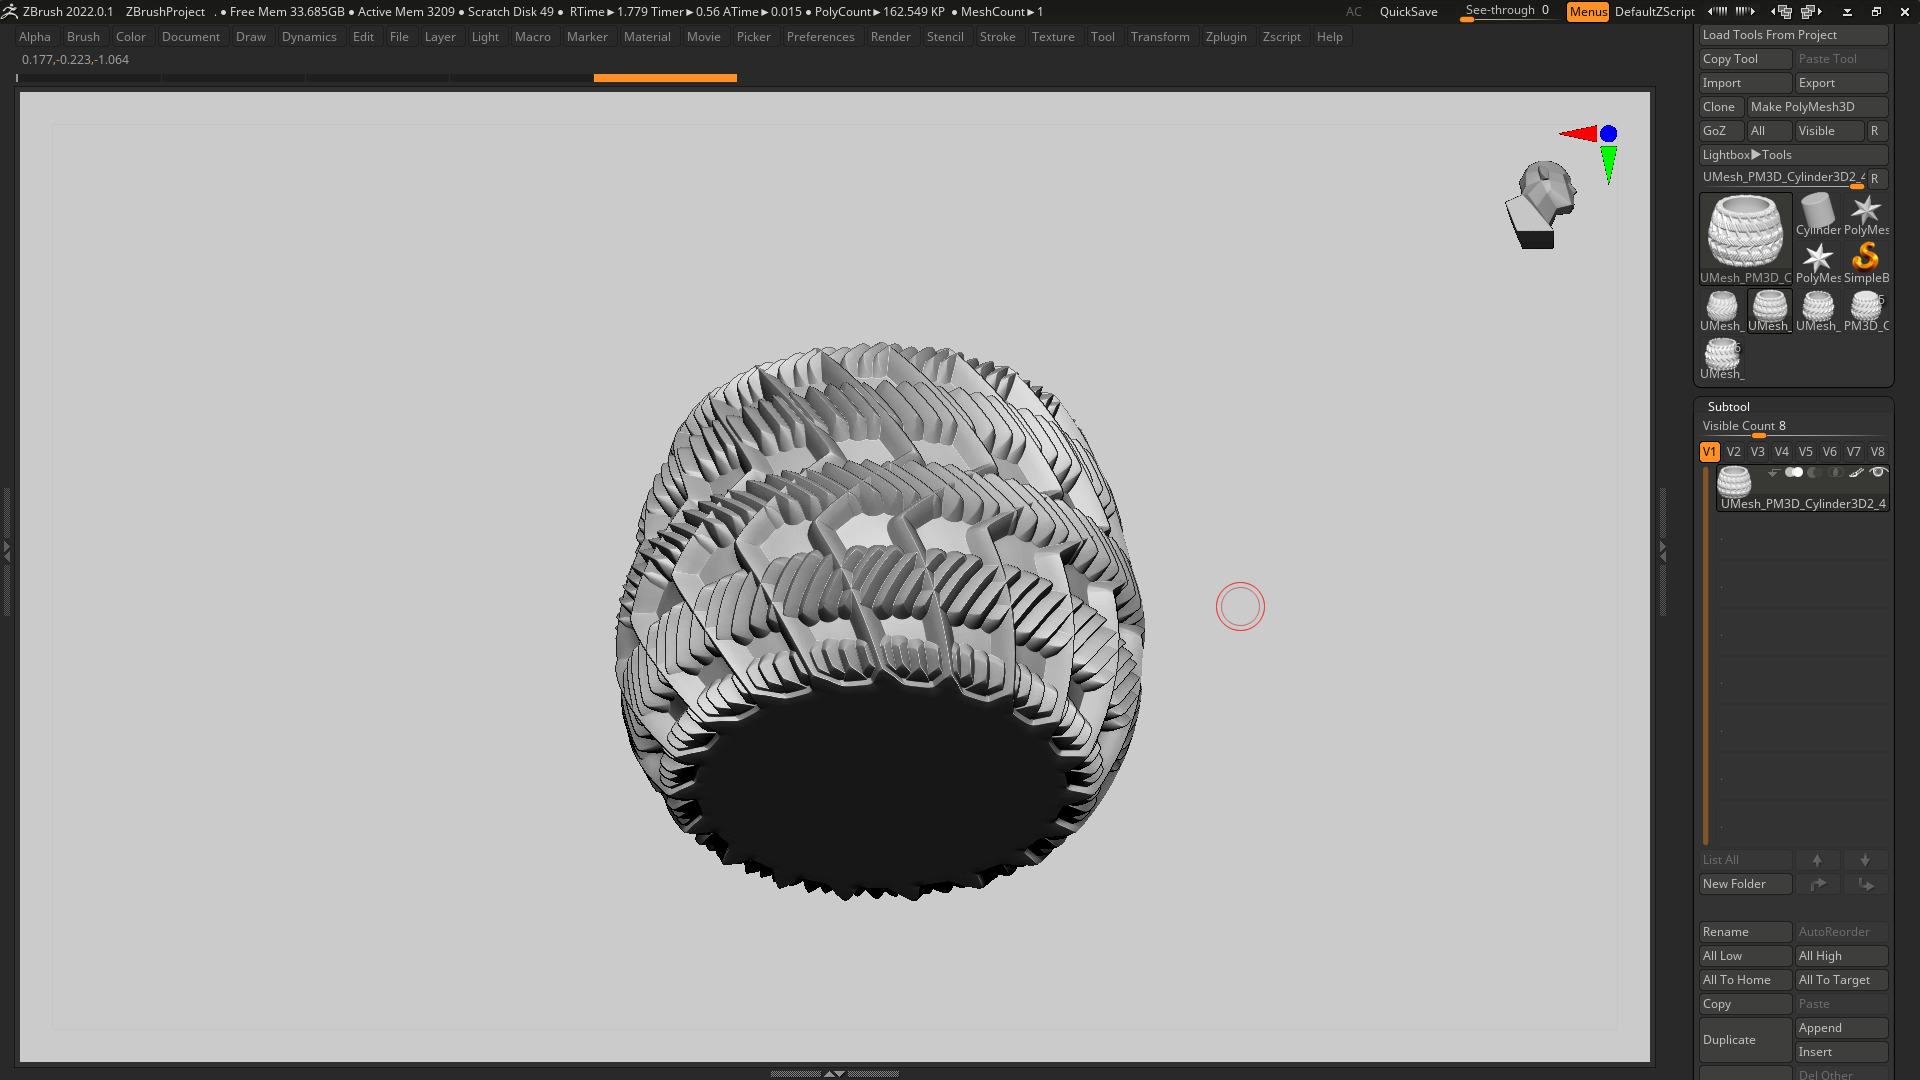Expand the right tray divider arrows

coord(1663,550)
